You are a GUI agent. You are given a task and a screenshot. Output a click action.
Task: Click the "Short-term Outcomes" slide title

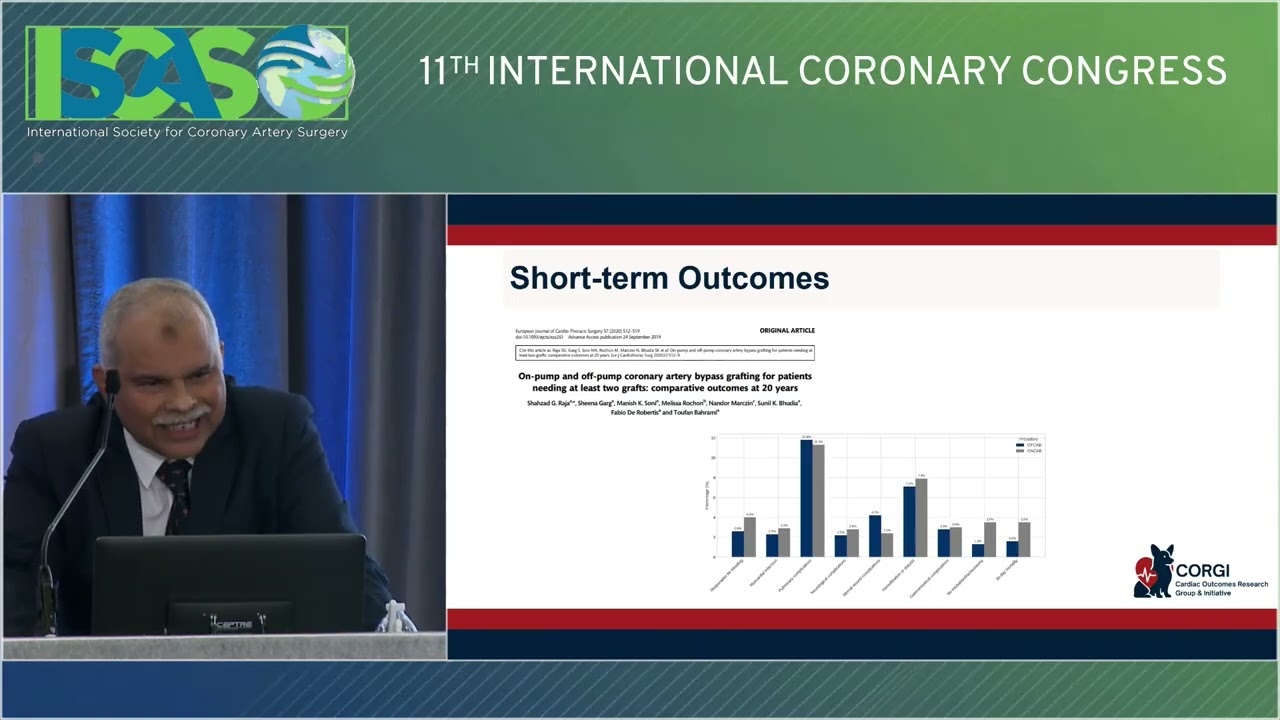pos(669,278)
